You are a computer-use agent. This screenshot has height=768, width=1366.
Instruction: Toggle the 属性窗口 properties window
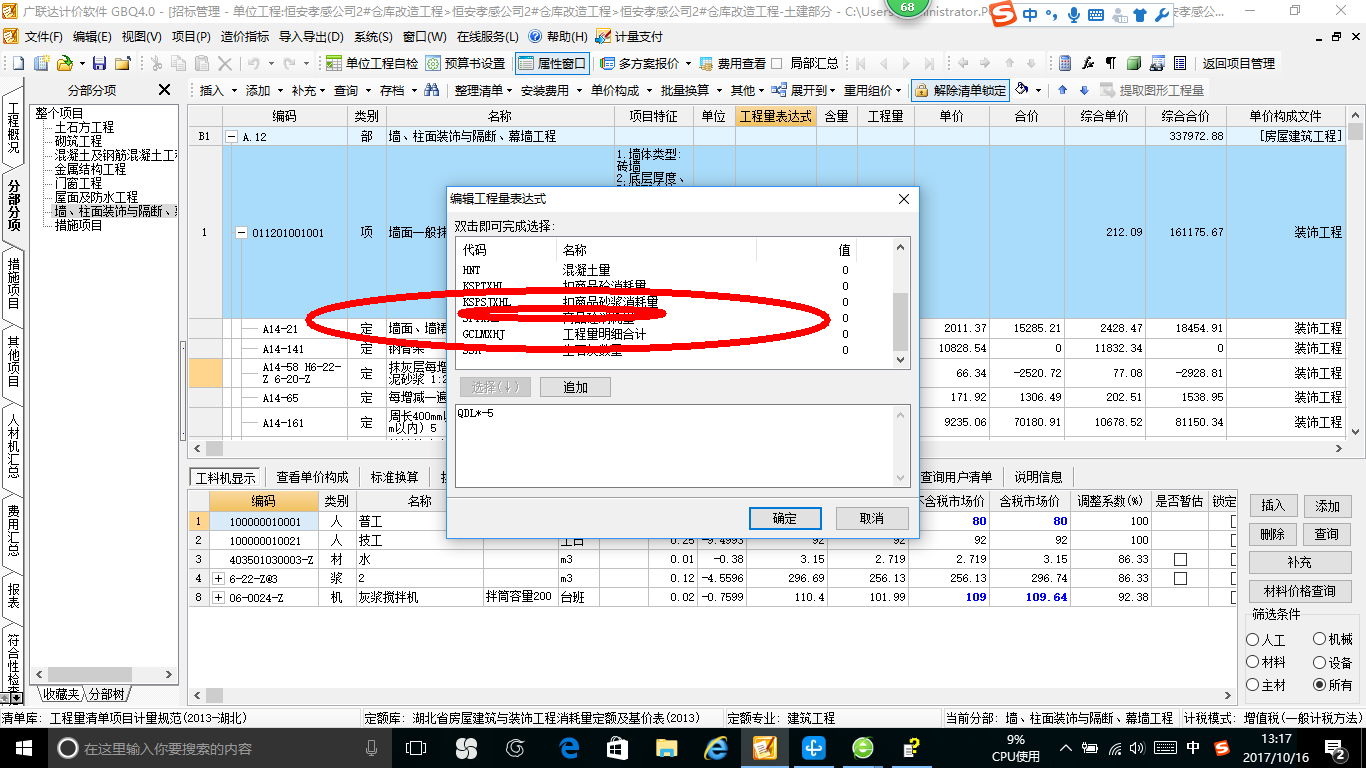553,63
